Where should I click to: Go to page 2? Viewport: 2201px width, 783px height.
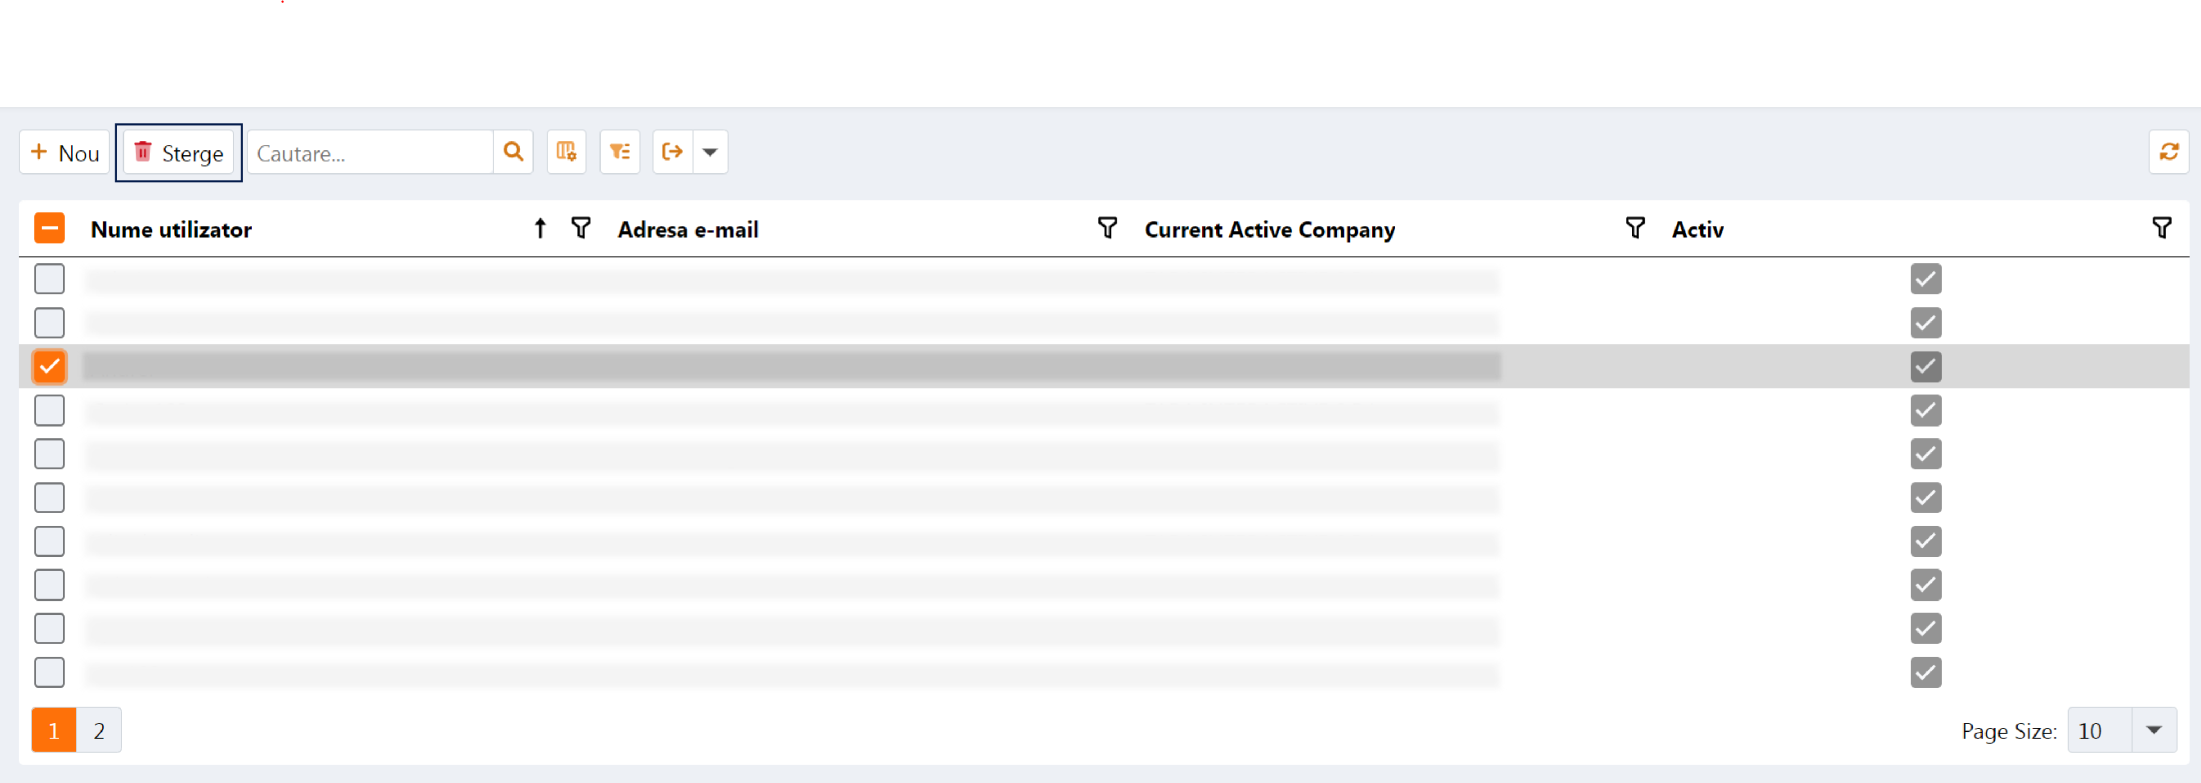pos(99,731)
